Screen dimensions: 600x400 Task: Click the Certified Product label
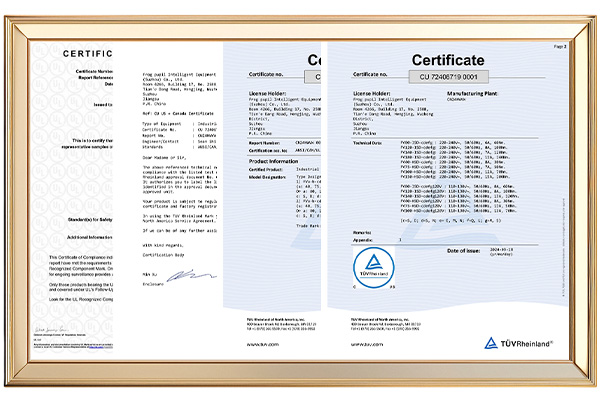266,167
